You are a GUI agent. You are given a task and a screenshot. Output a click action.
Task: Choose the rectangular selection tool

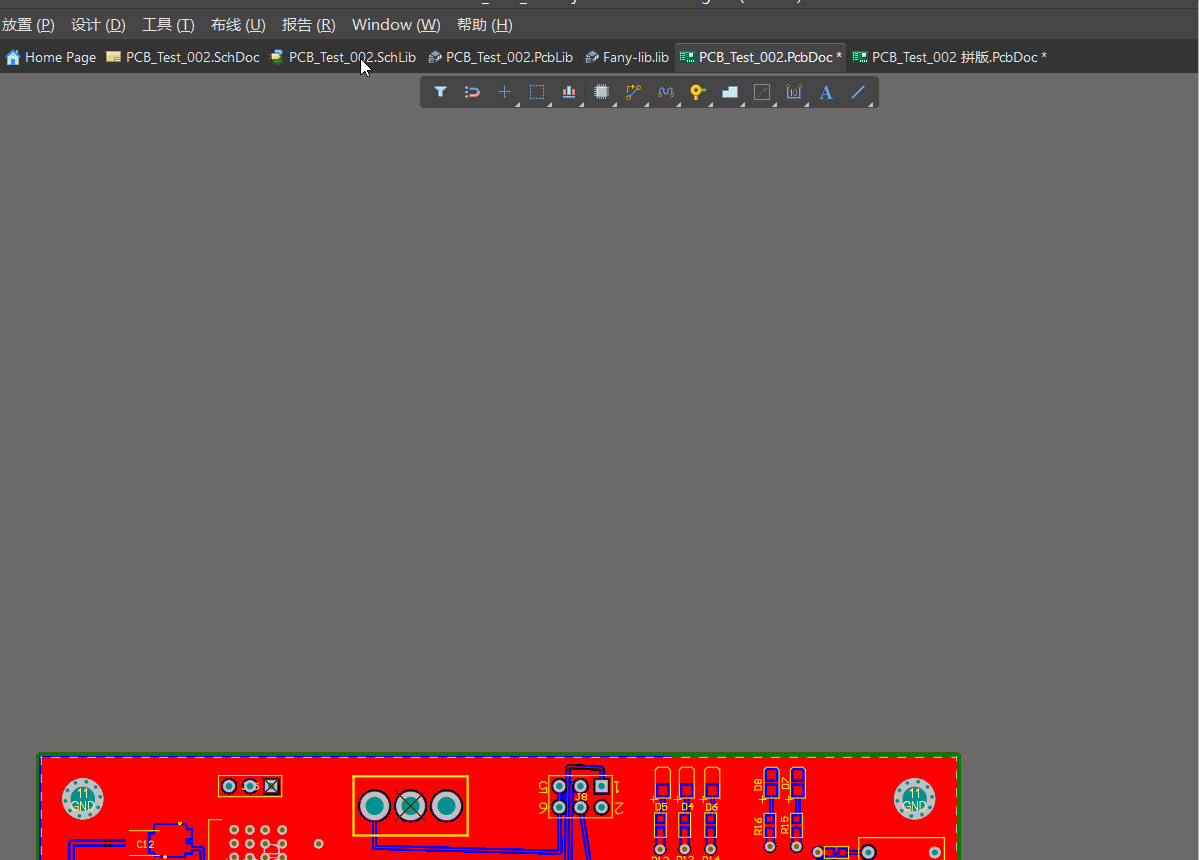(537, 92)
